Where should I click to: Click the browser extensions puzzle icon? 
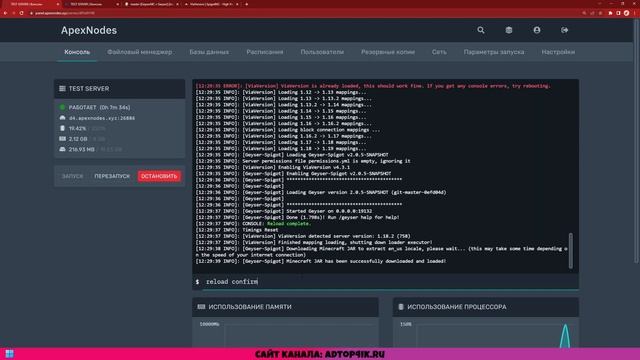[x=610, y=13]
